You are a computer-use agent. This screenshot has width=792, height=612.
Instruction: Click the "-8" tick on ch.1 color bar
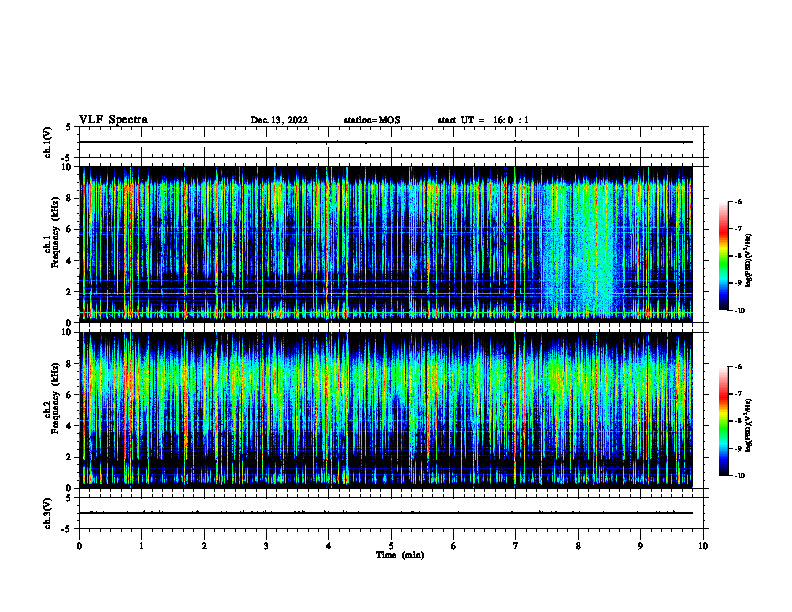coord(738,256)
